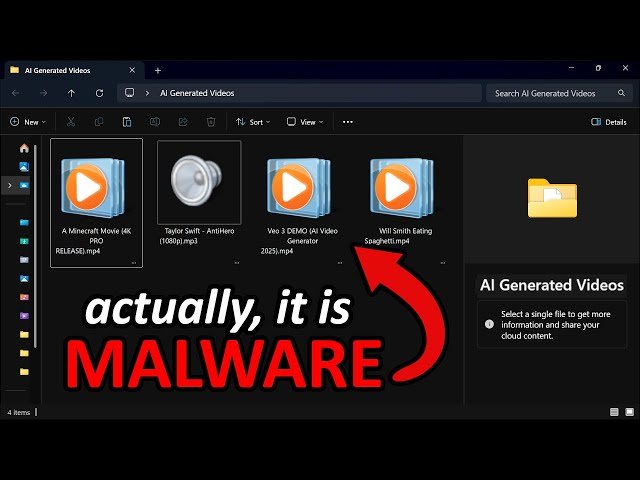This screenshot has height=480, width=640.
Task: Click filename 'A Minecraft Movie (4K PRO RELEASE).mp4'
Action: pyautogui.click(x=96, y=241)
